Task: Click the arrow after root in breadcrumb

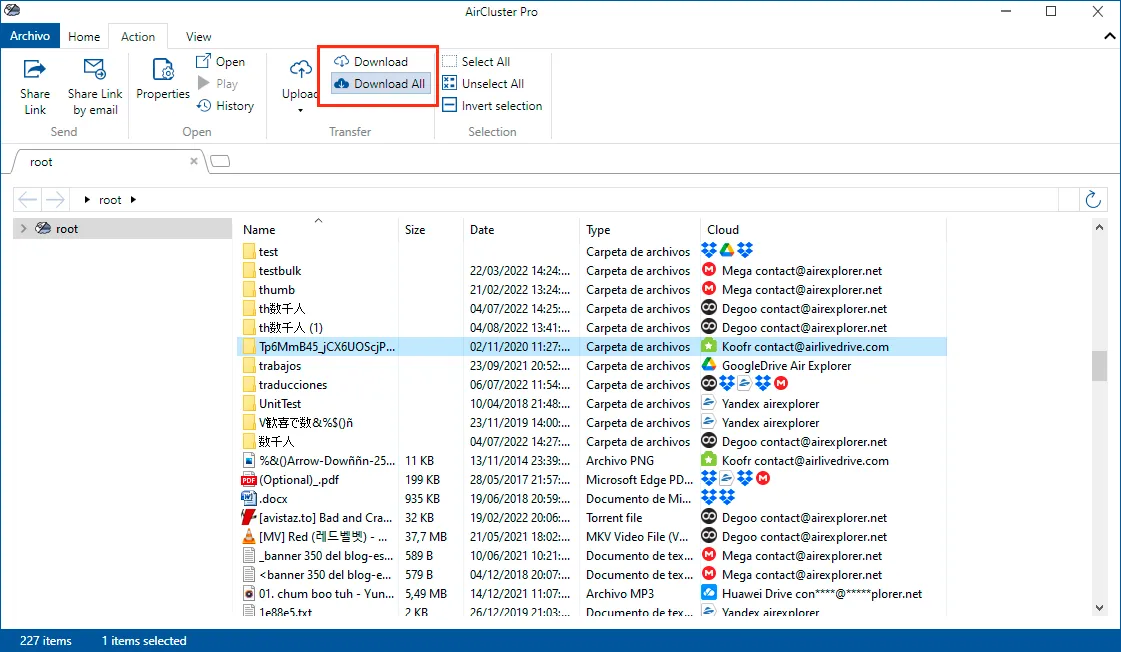Action: [133, 199]
